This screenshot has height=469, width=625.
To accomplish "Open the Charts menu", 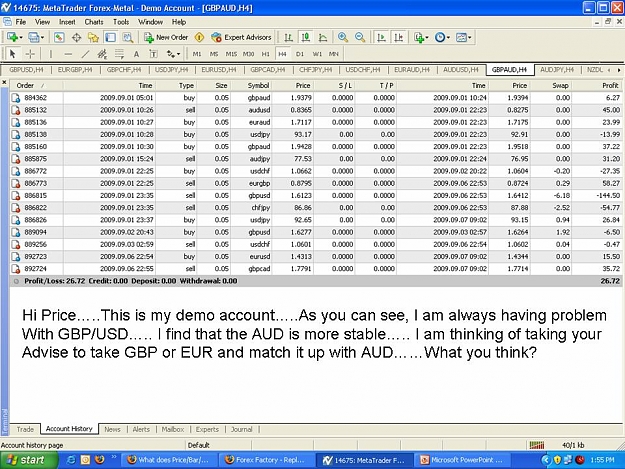I will pos(94,22).
